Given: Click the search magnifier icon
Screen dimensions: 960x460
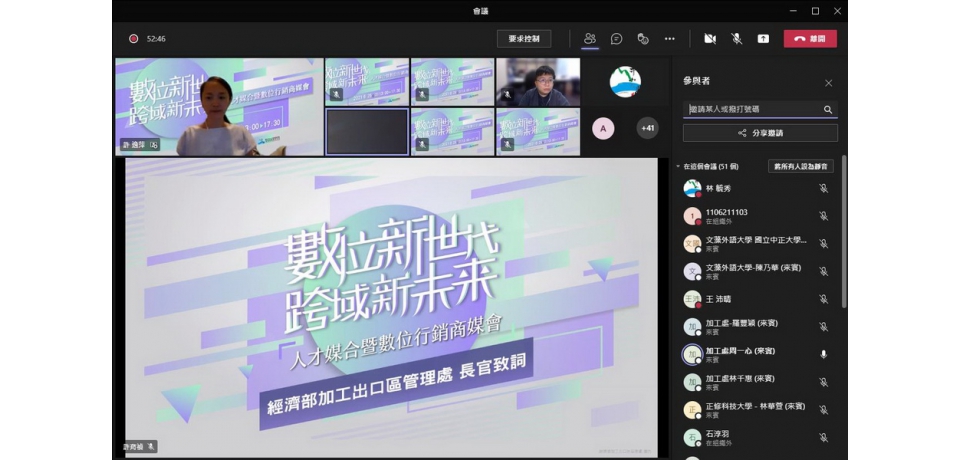Looking at the screenshot, I should pyautogui.click(x=828, y=109).
